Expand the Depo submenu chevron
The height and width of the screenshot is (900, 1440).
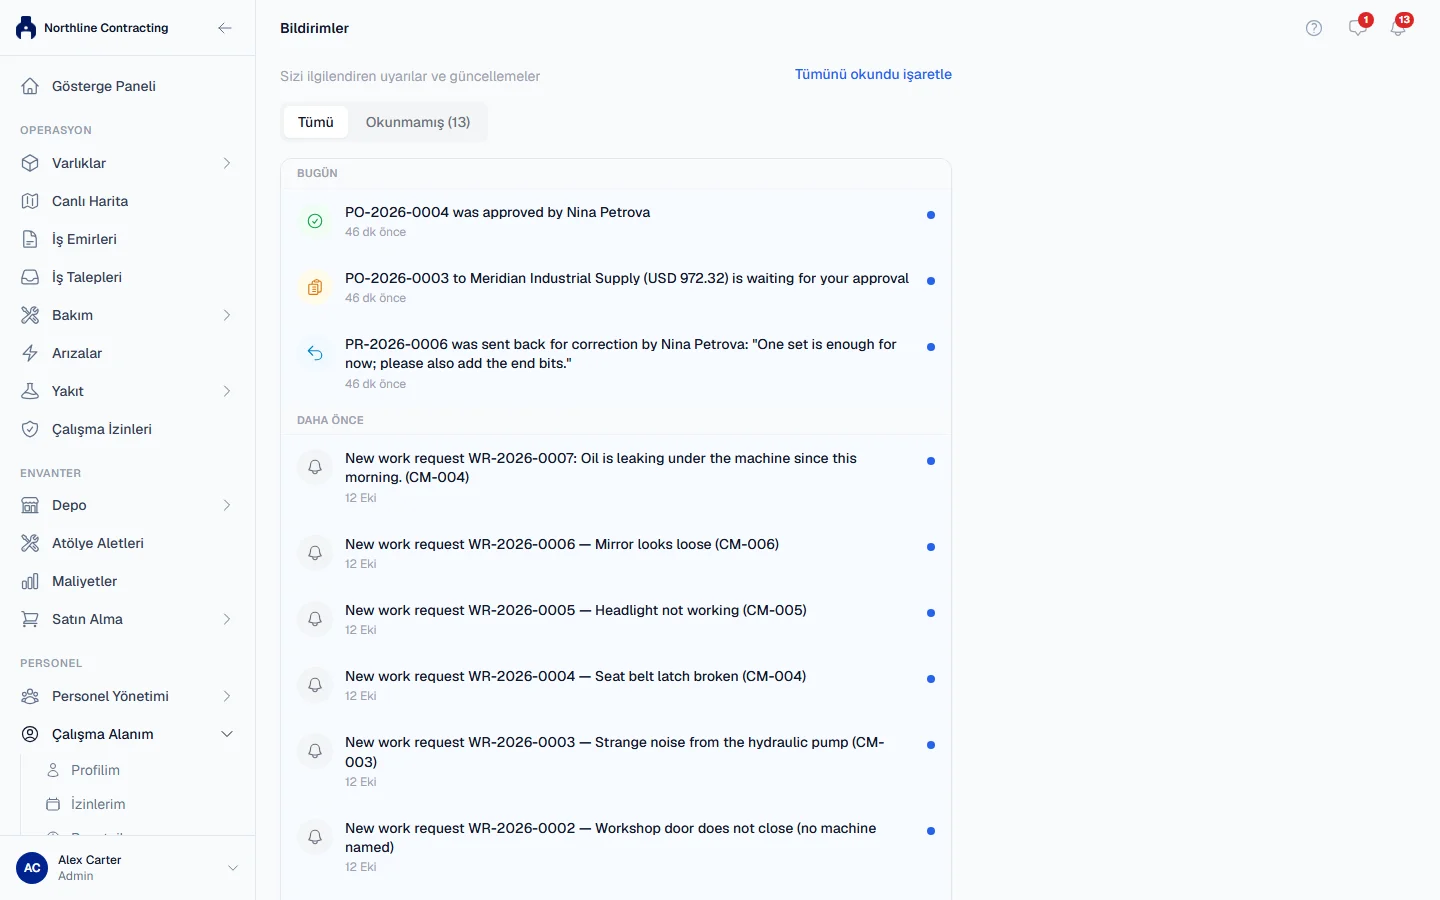[x=227, y=505]
